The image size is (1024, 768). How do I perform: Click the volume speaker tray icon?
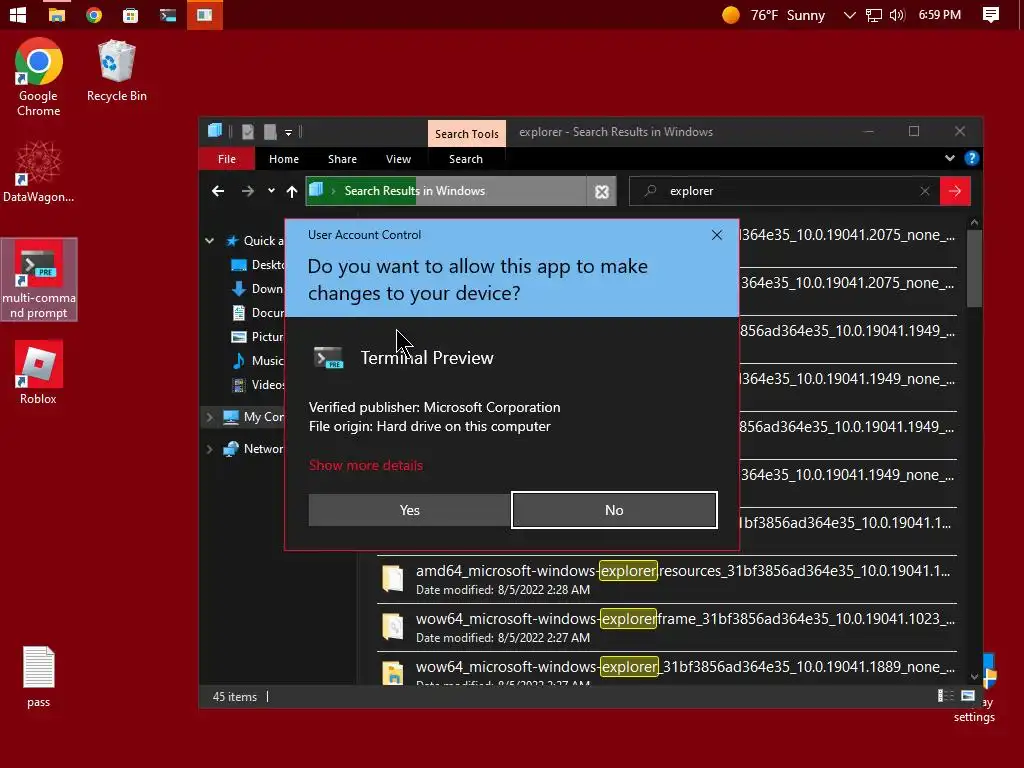coord(897,14)
